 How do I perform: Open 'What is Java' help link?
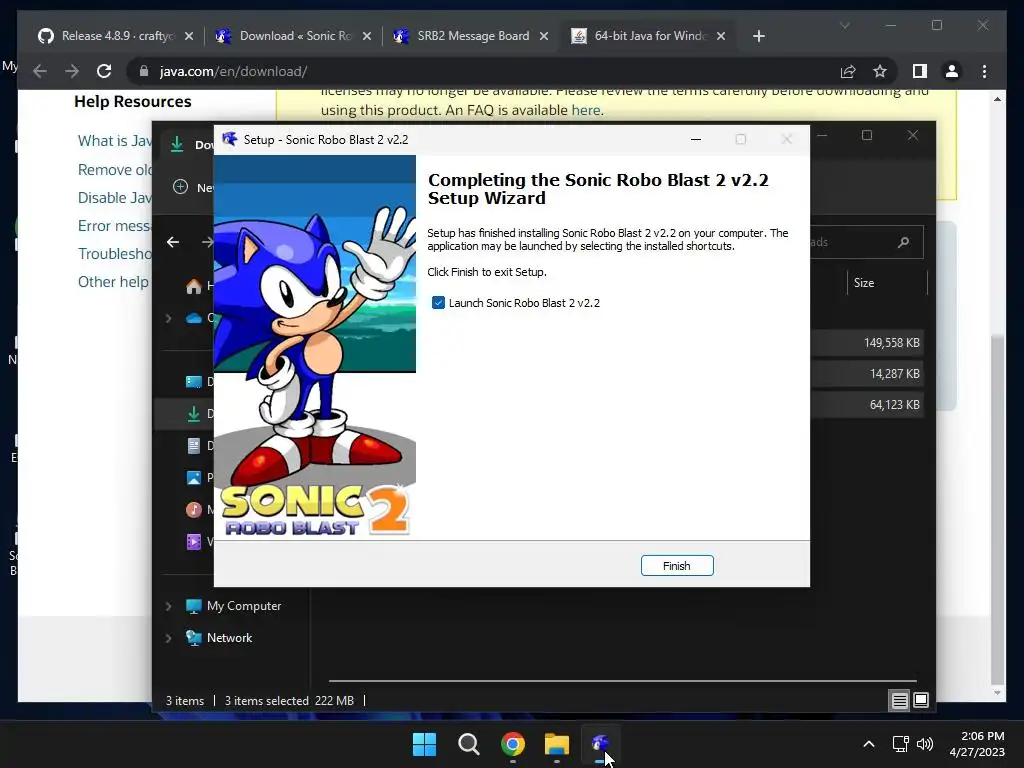[x=115, y=140]
